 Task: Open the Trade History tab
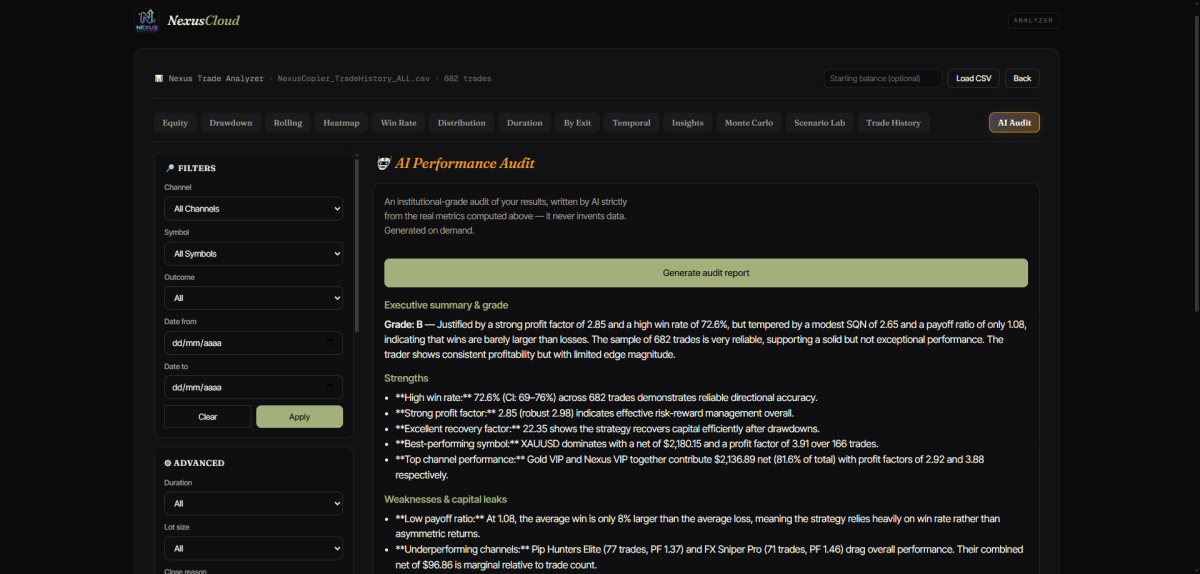[893, 123]
